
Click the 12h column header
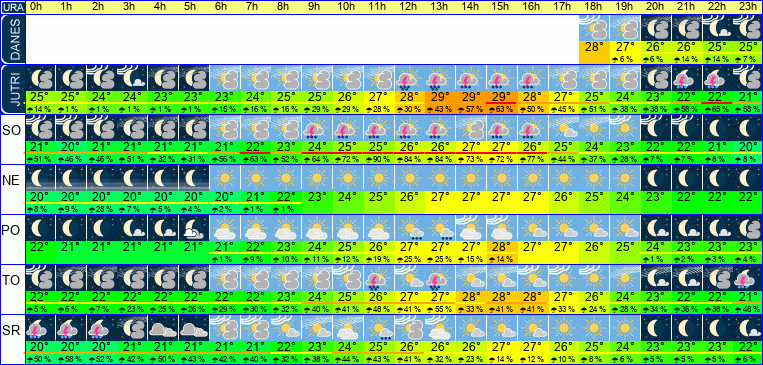pos(409,8)
